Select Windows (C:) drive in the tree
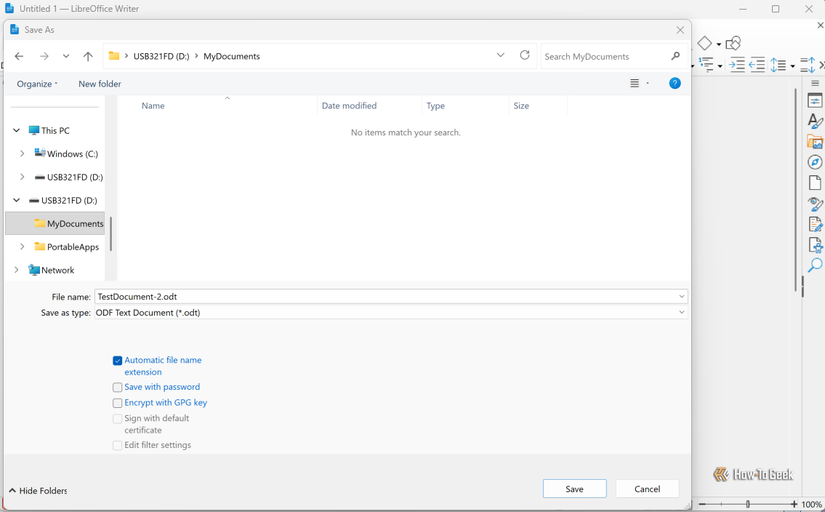The width and height of the screenshot is (825, 512). 72,154
